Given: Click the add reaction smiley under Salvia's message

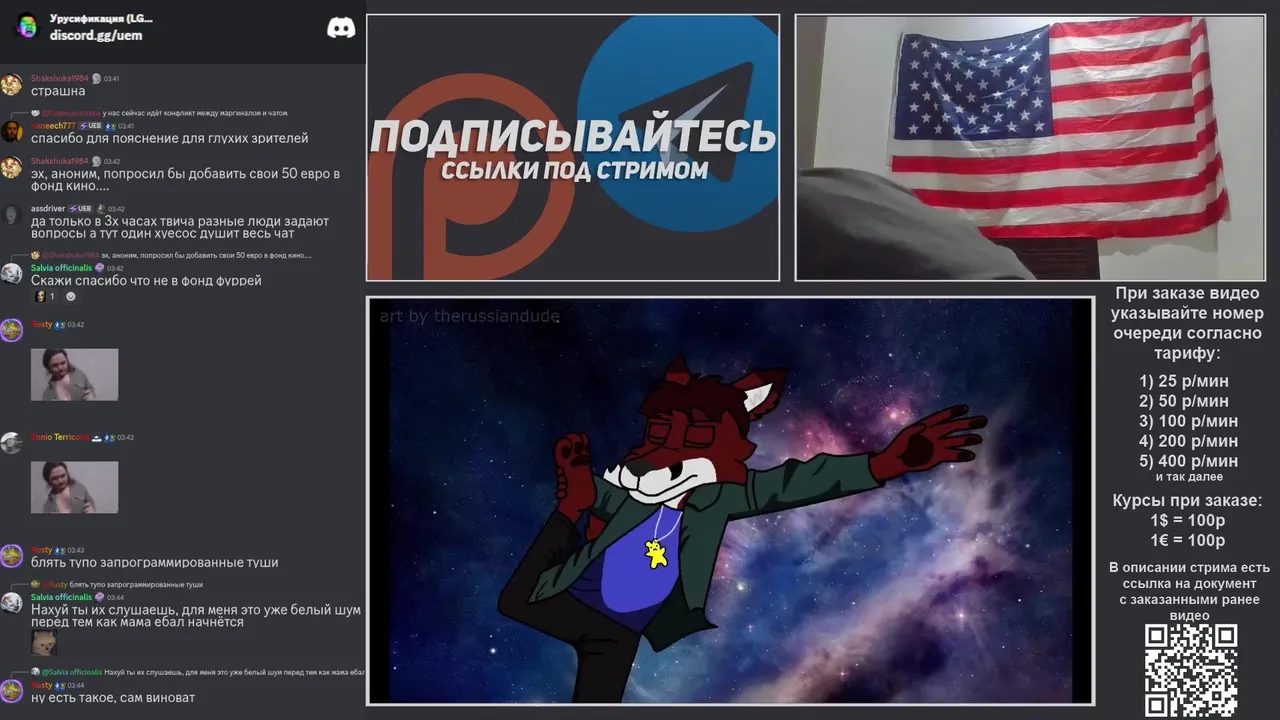Looking at the screenshot, I should pyautogui.click(x=71, y=296).
